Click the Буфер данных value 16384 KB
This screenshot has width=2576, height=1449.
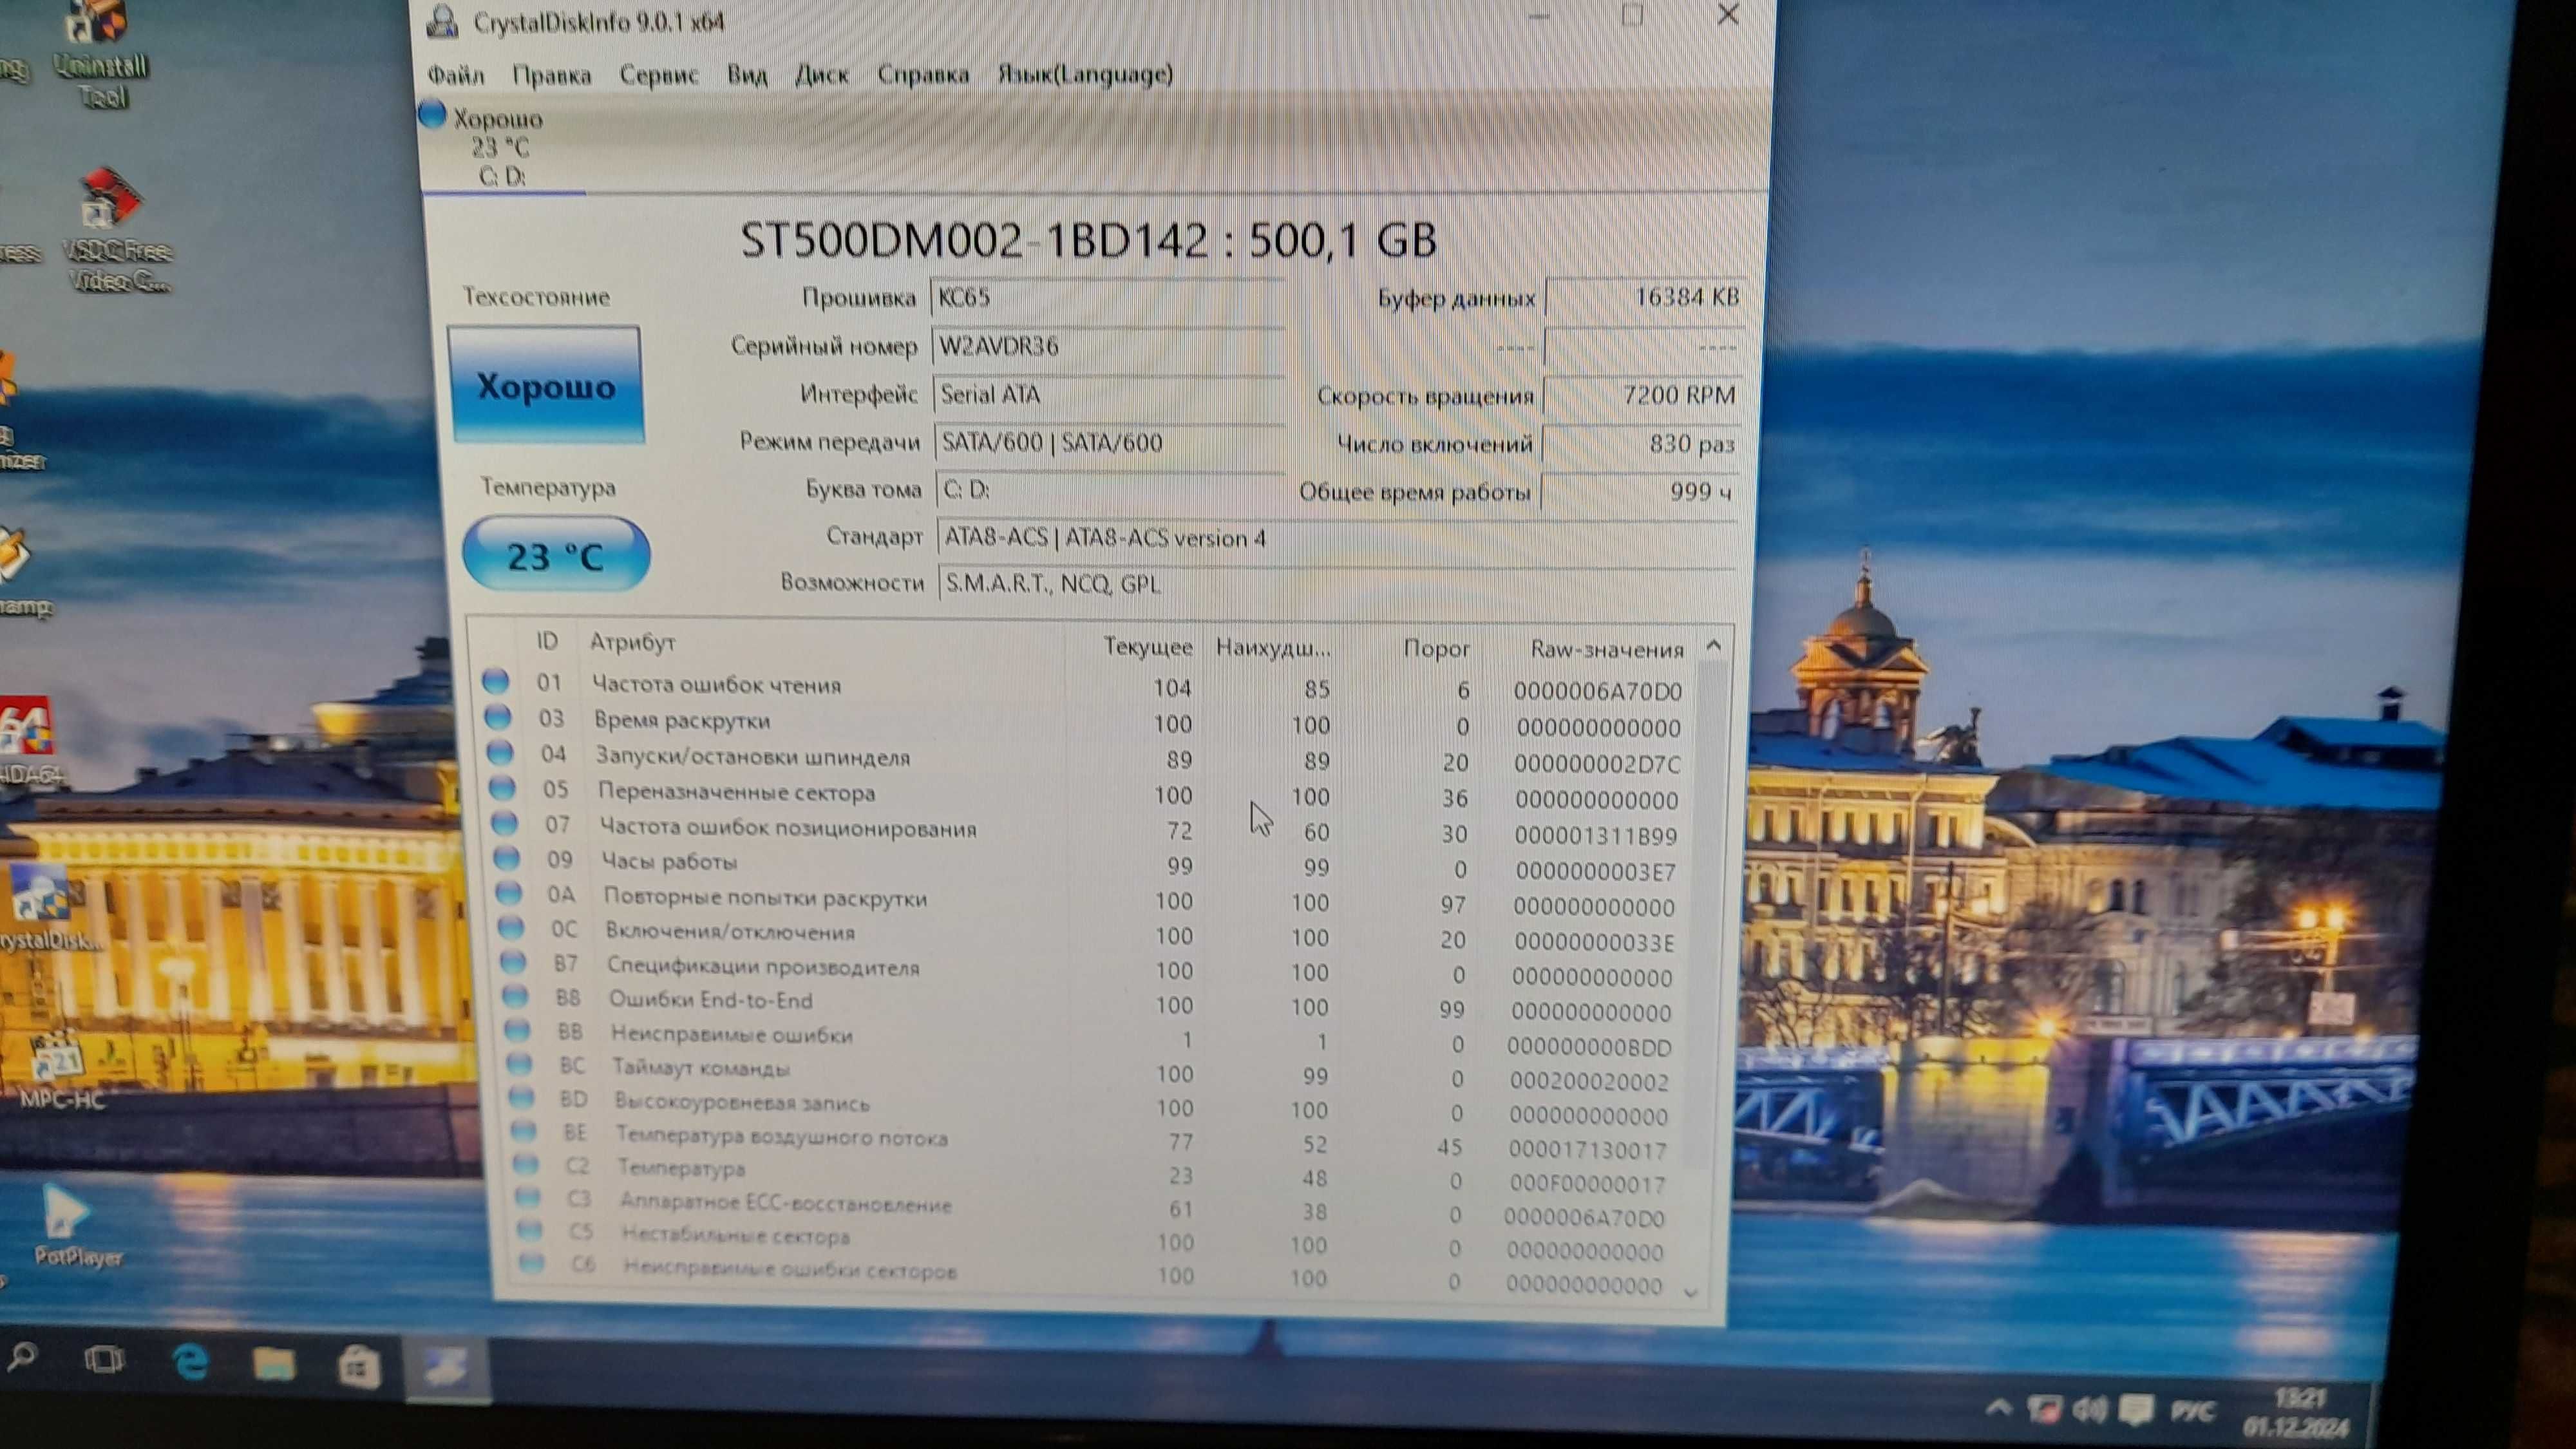pos(1645,297)
